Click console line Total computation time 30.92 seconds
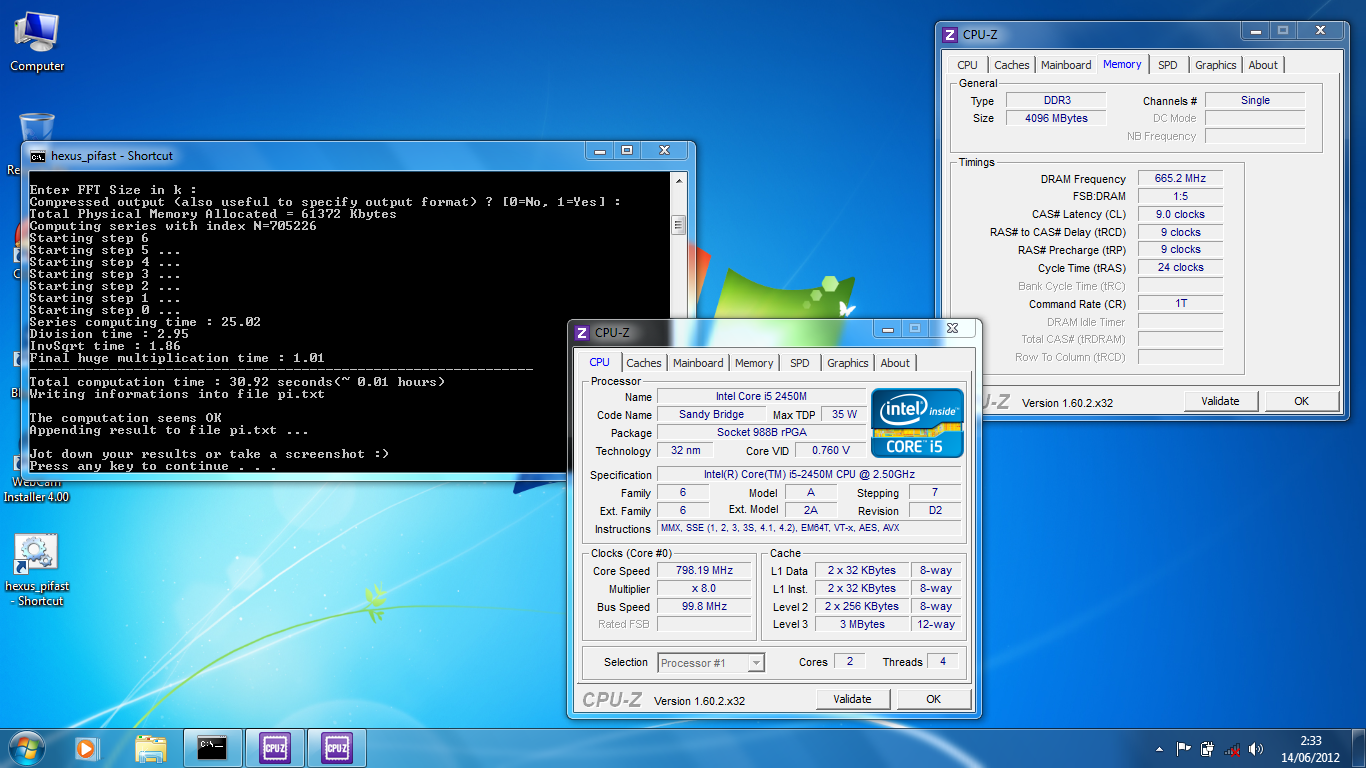The image size is (1366, 768). pos(237,382)
